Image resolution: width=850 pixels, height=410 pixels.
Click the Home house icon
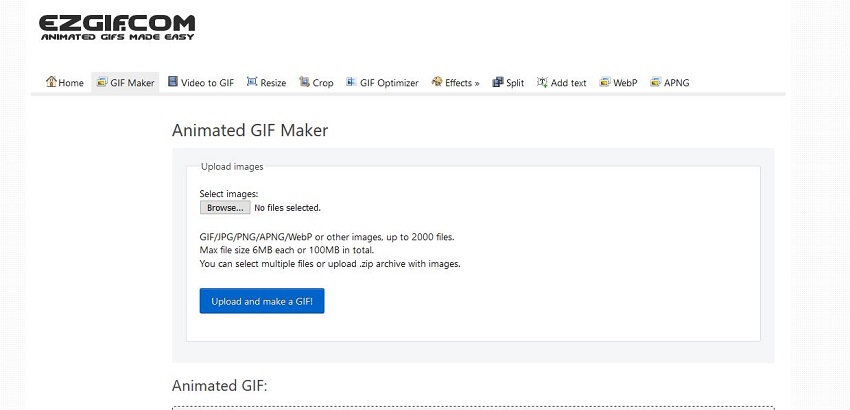[51, 82]
